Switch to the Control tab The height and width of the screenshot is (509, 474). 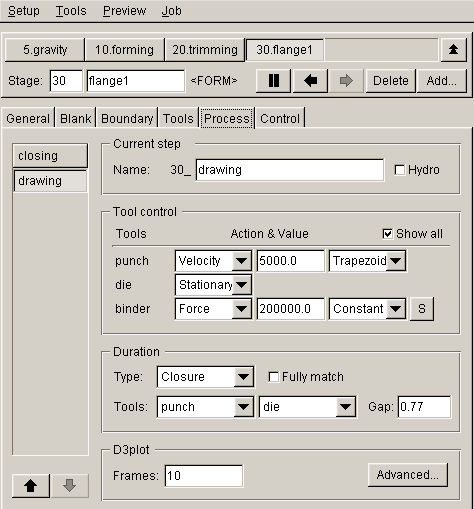280,118
